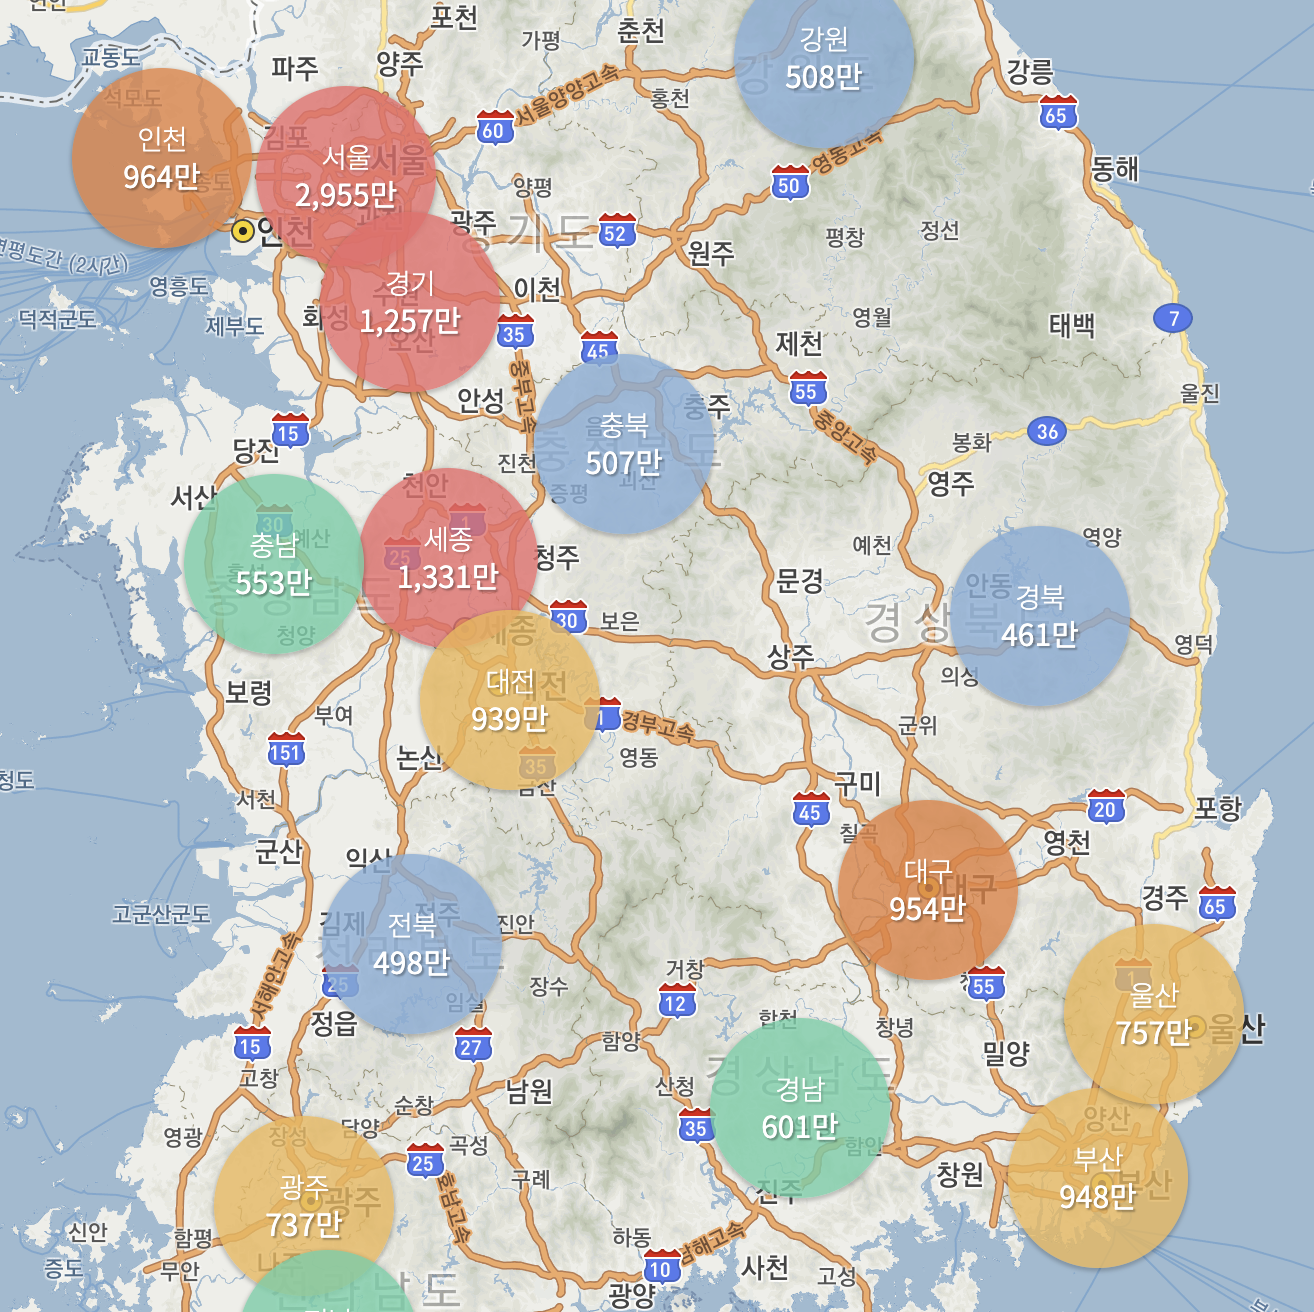Select the 광주 737만 yellow bubble
Screen dimensions: 1314x1312
click(304, 1206)
